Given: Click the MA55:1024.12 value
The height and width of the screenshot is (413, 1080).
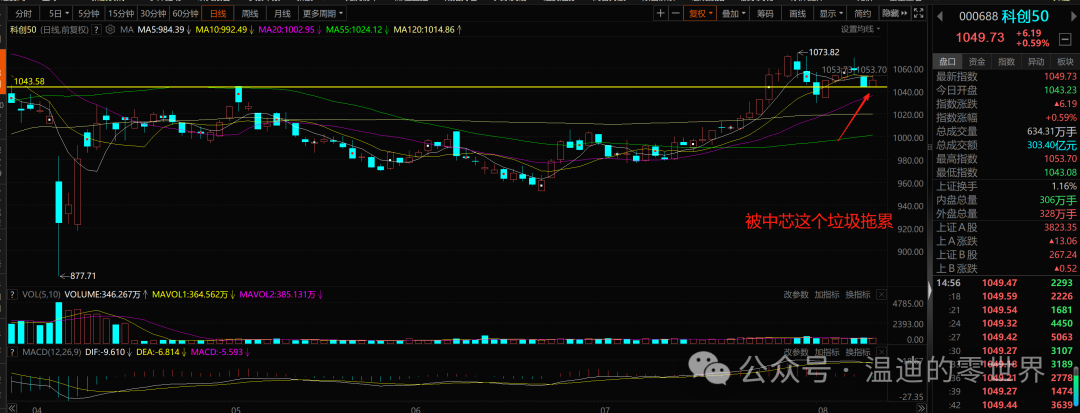Looking at the screenshot, I should [355, 30].
